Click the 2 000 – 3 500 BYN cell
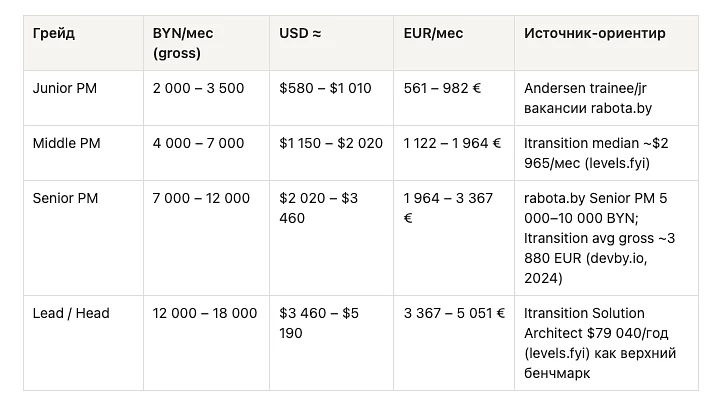This screenshot has height=414, width=723. [198, 88]
